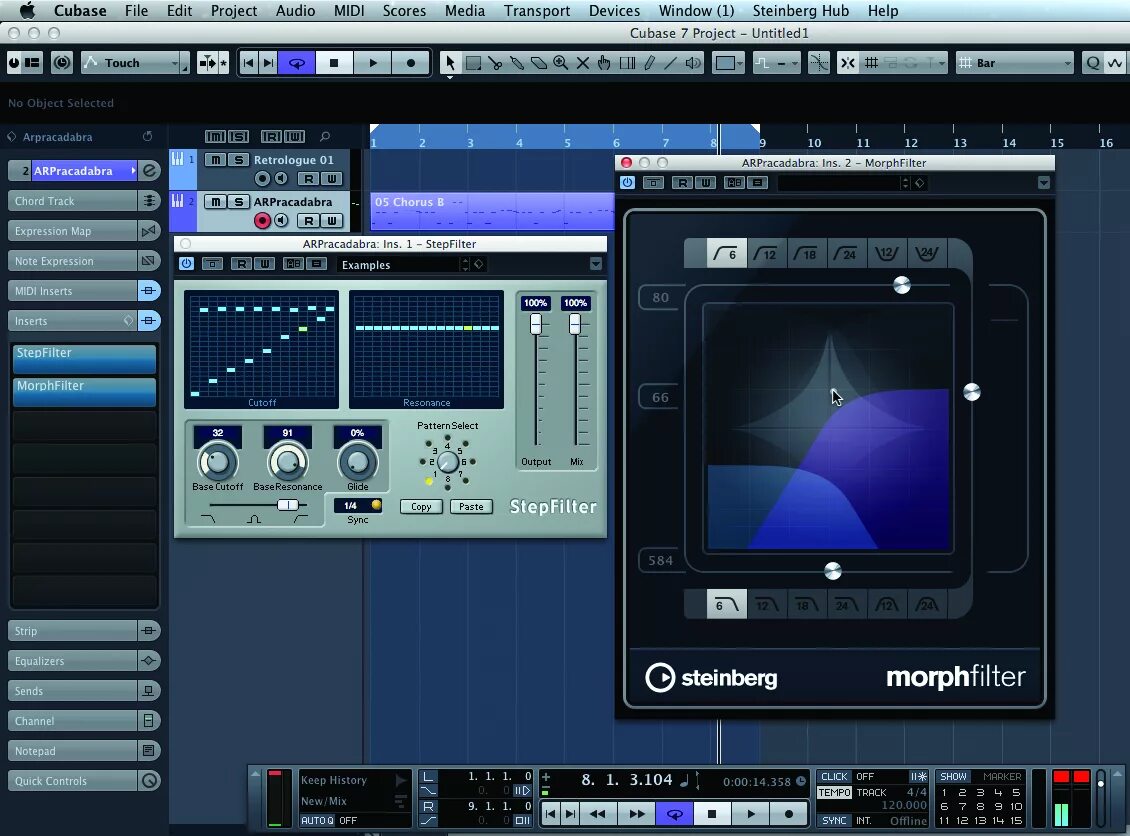This screenshot has width=1130, height=836.
Task: Select the Zoom magnifier tool
Action: pos(561,63)
